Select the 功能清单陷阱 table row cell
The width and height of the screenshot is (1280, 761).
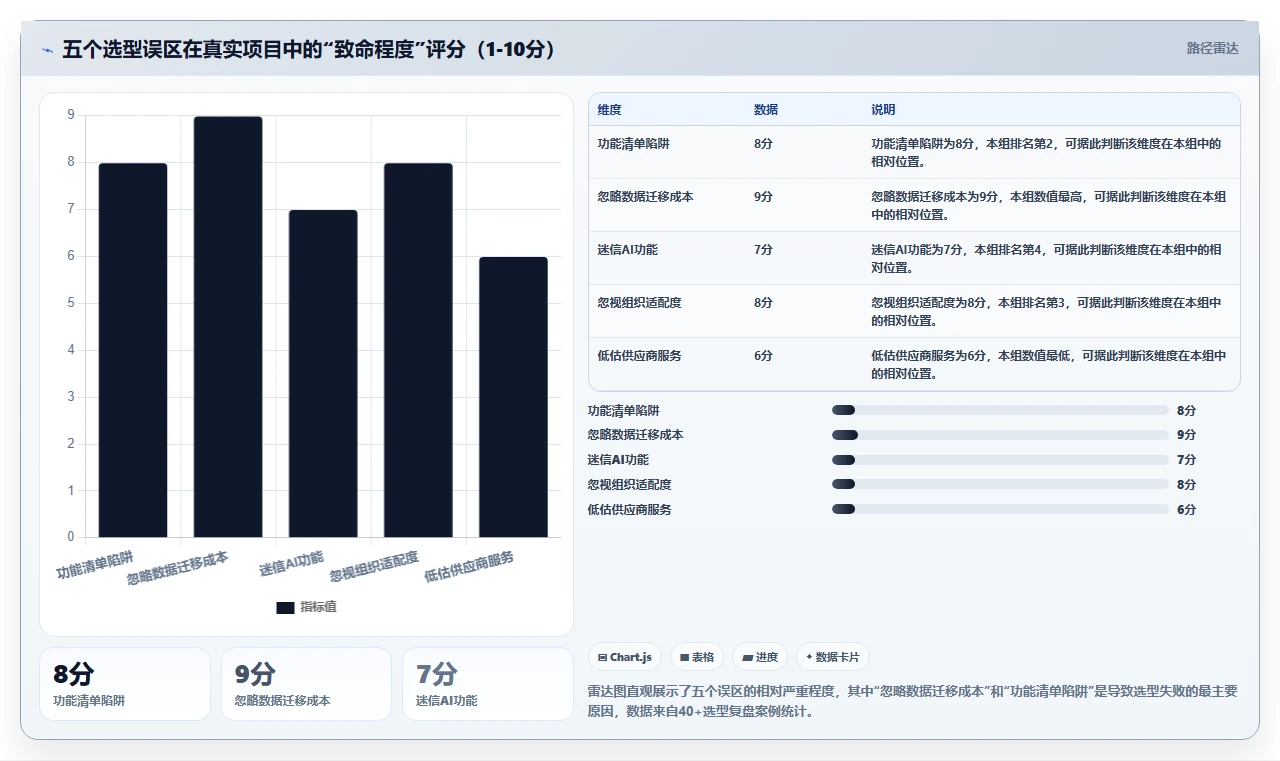pos(633,144)
